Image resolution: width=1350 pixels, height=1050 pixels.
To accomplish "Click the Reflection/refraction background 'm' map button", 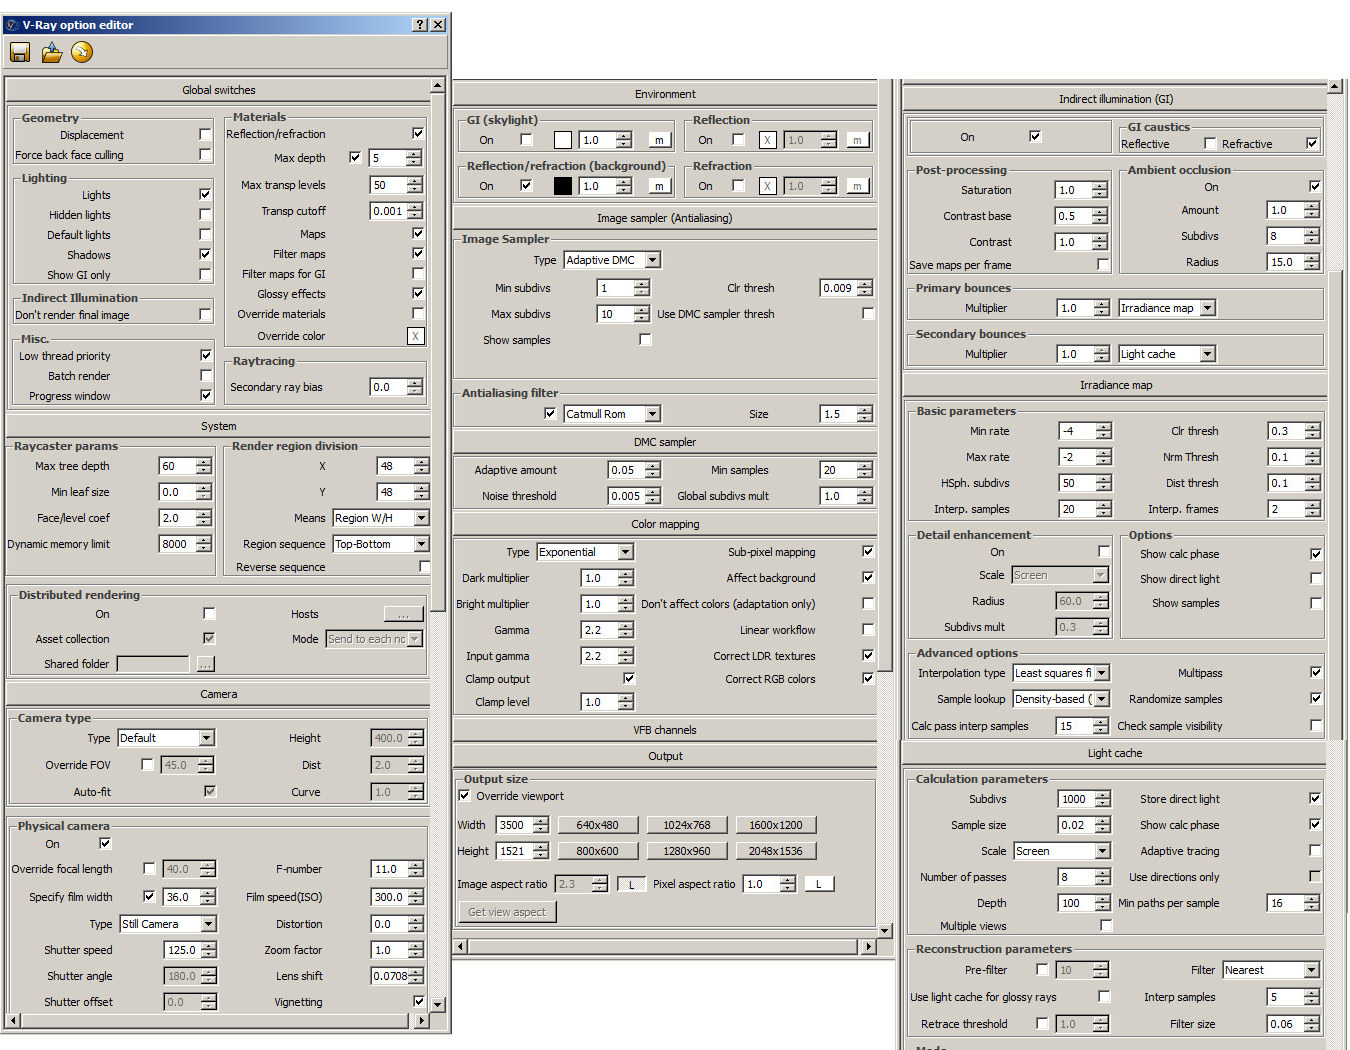I will pos(659,186).
